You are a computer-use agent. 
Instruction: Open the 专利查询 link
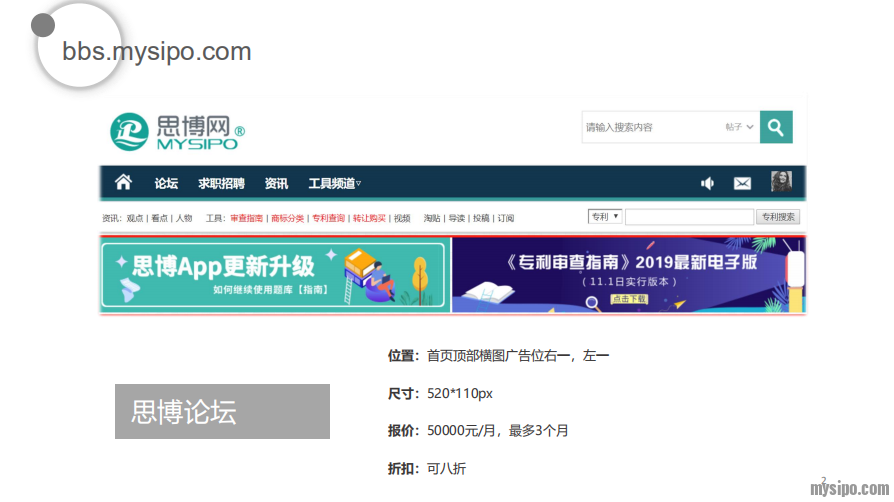(x=328, y=218)
